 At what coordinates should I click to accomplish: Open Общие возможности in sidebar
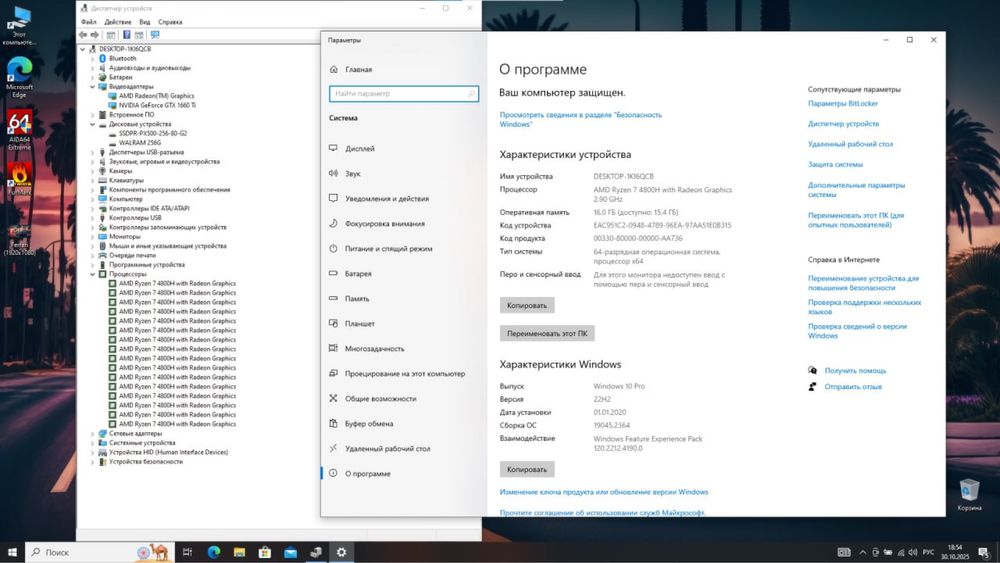tap(381, 398)
